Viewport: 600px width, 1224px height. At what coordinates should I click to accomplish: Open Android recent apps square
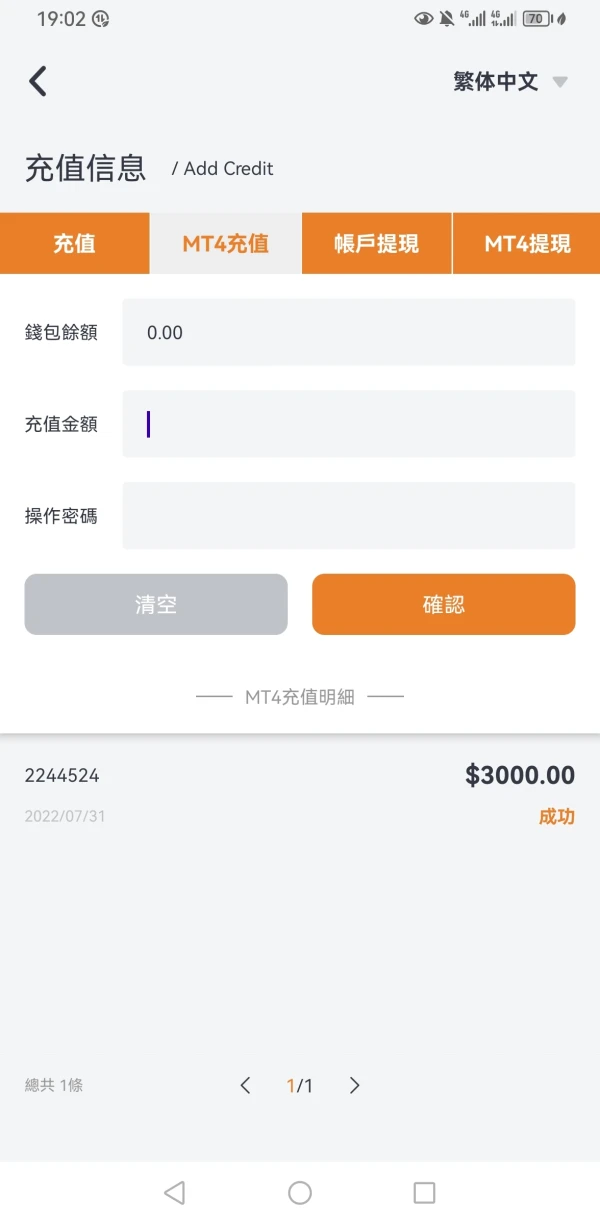click(424, 1192)
